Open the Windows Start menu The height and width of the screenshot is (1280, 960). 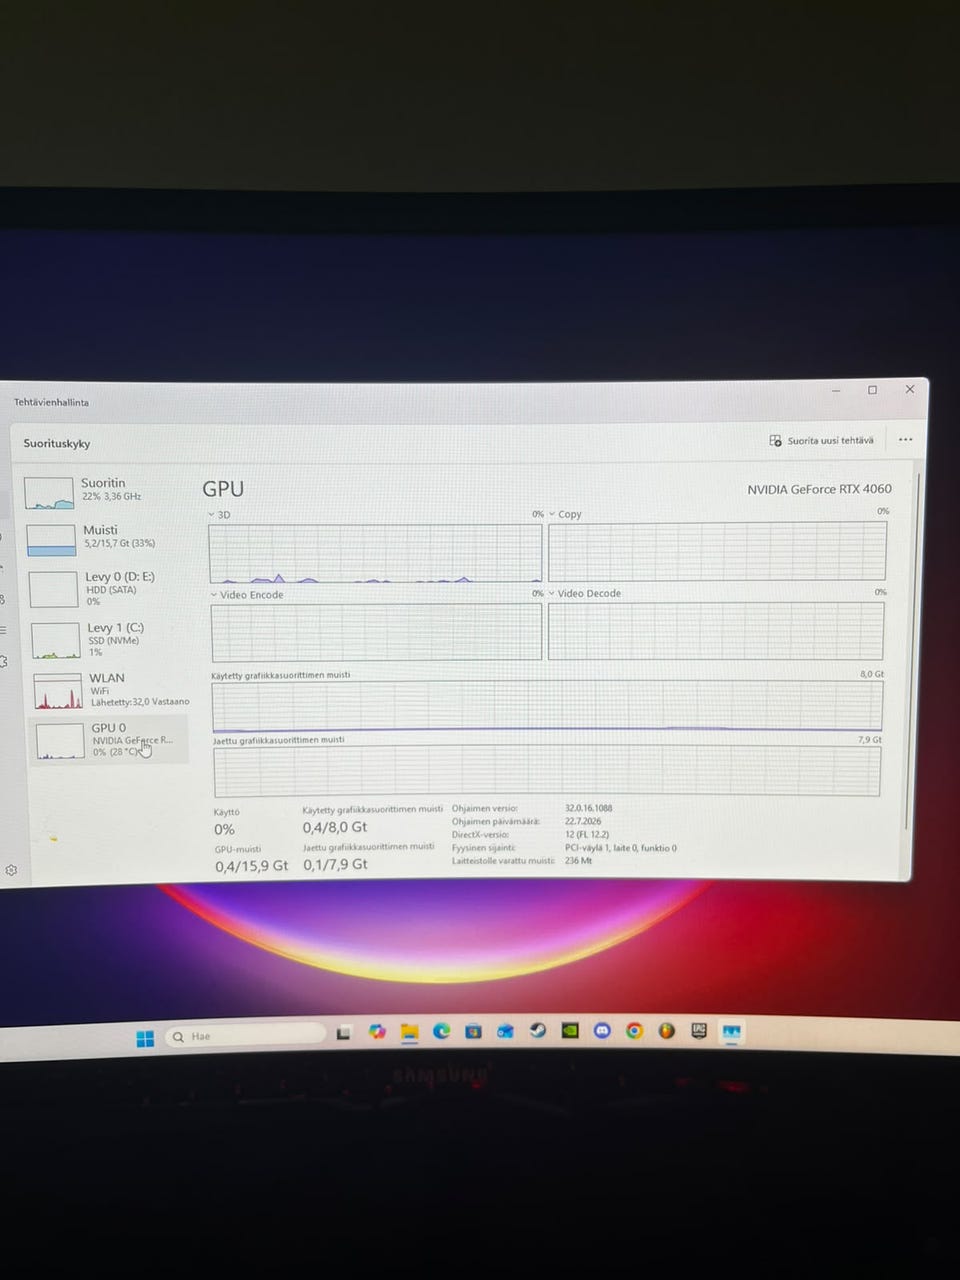145,1038
